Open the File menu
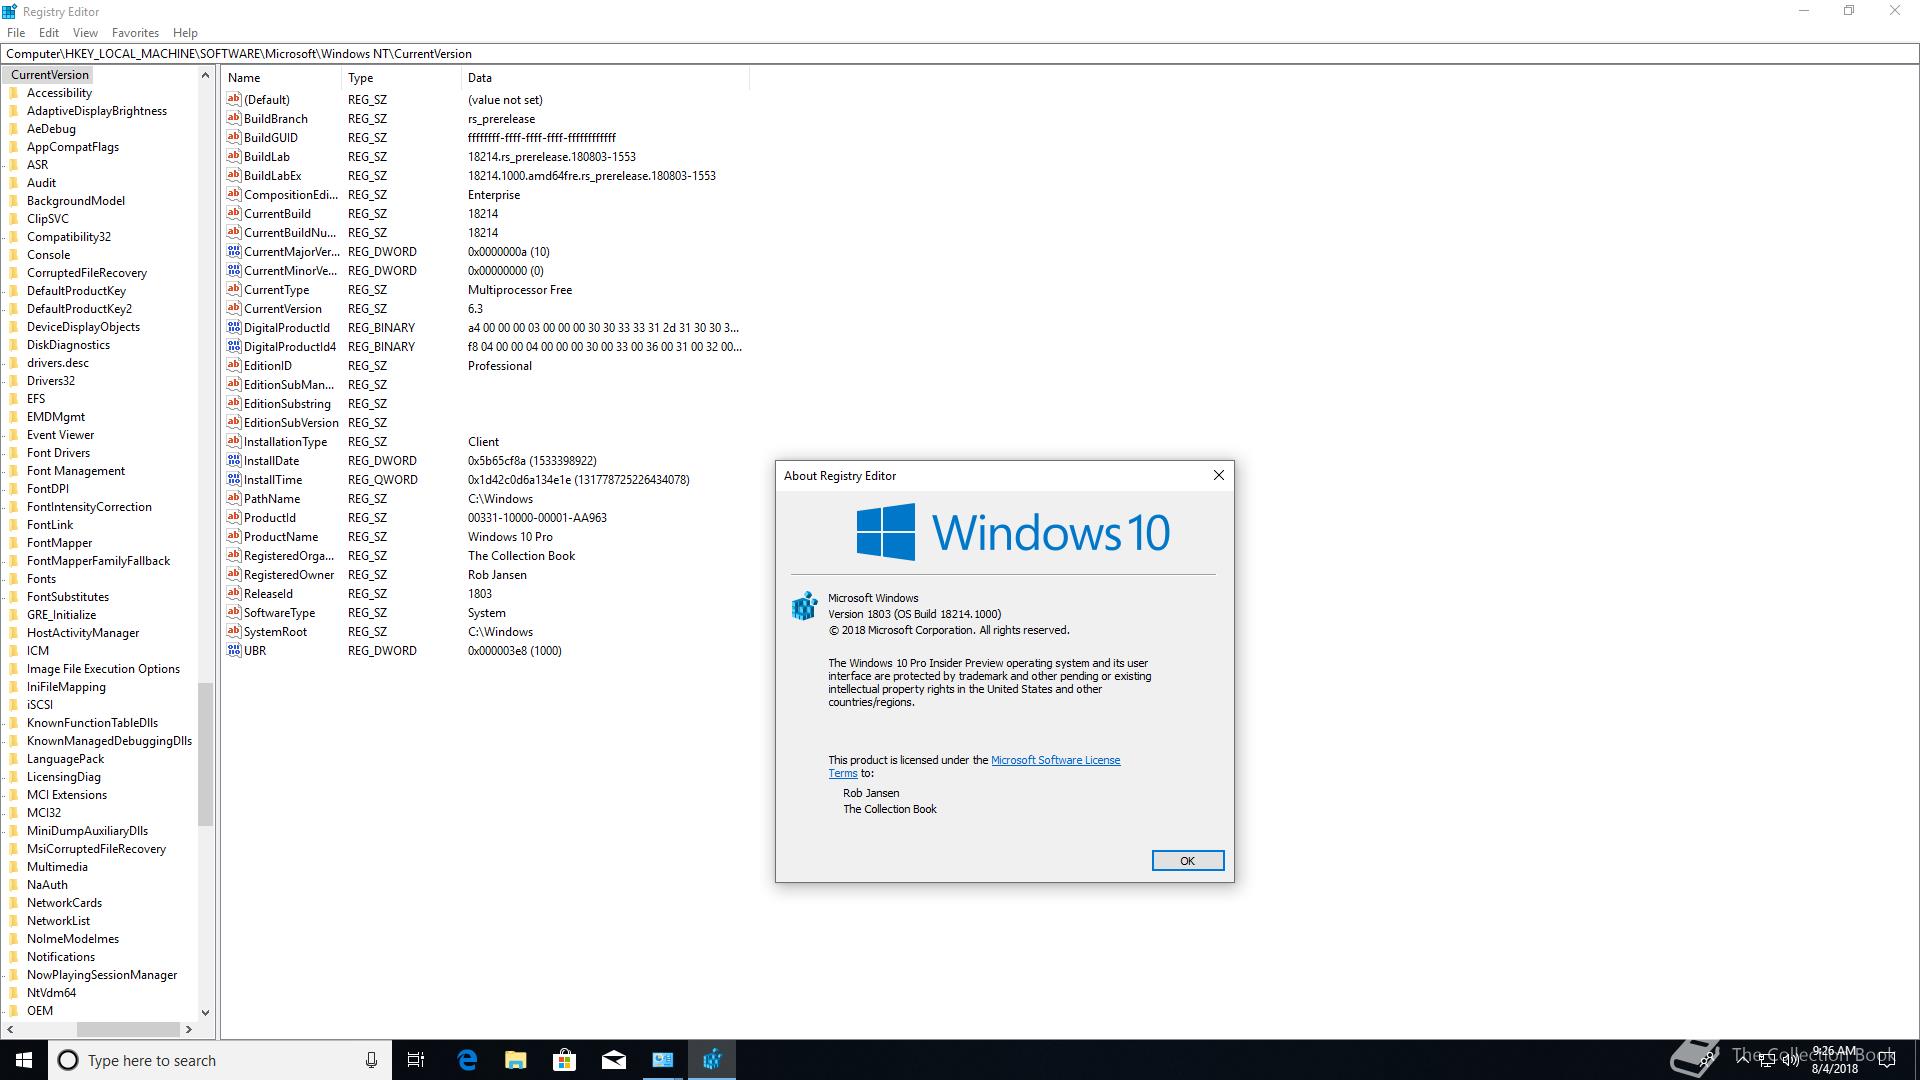1920x1080 pixels. click(16, 32)
